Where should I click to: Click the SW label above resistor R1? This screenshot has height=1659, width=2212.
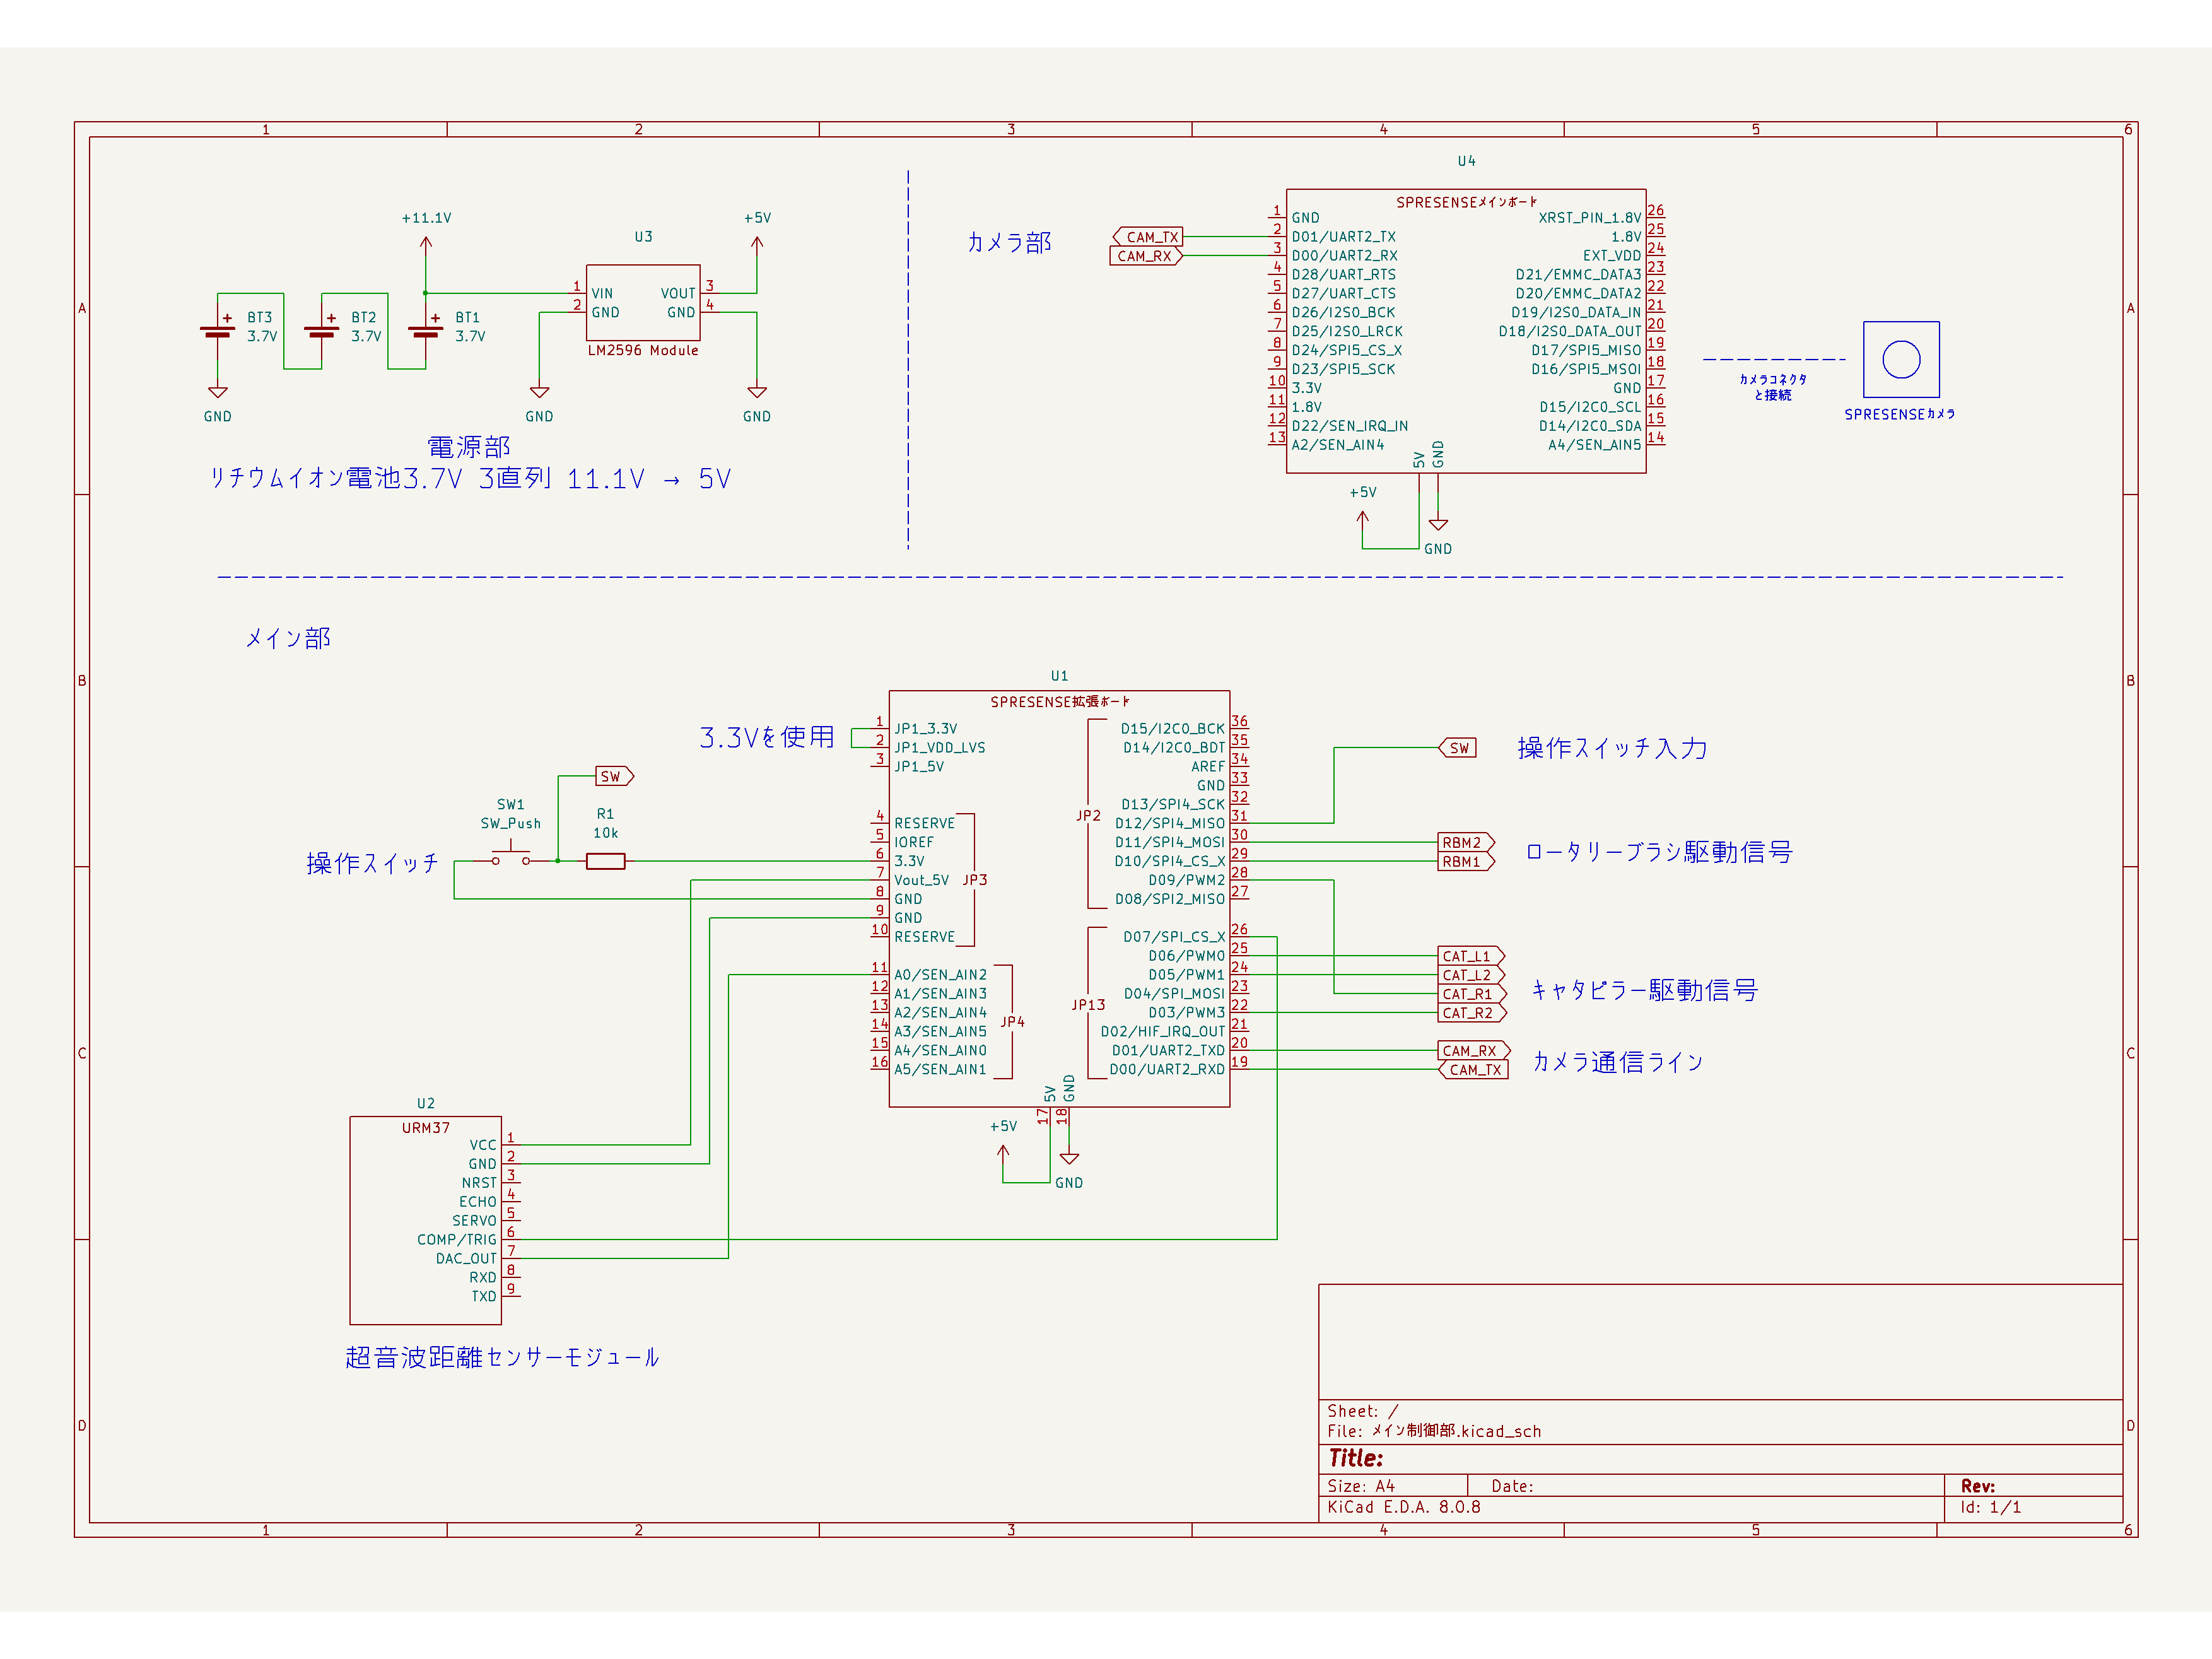613,776
